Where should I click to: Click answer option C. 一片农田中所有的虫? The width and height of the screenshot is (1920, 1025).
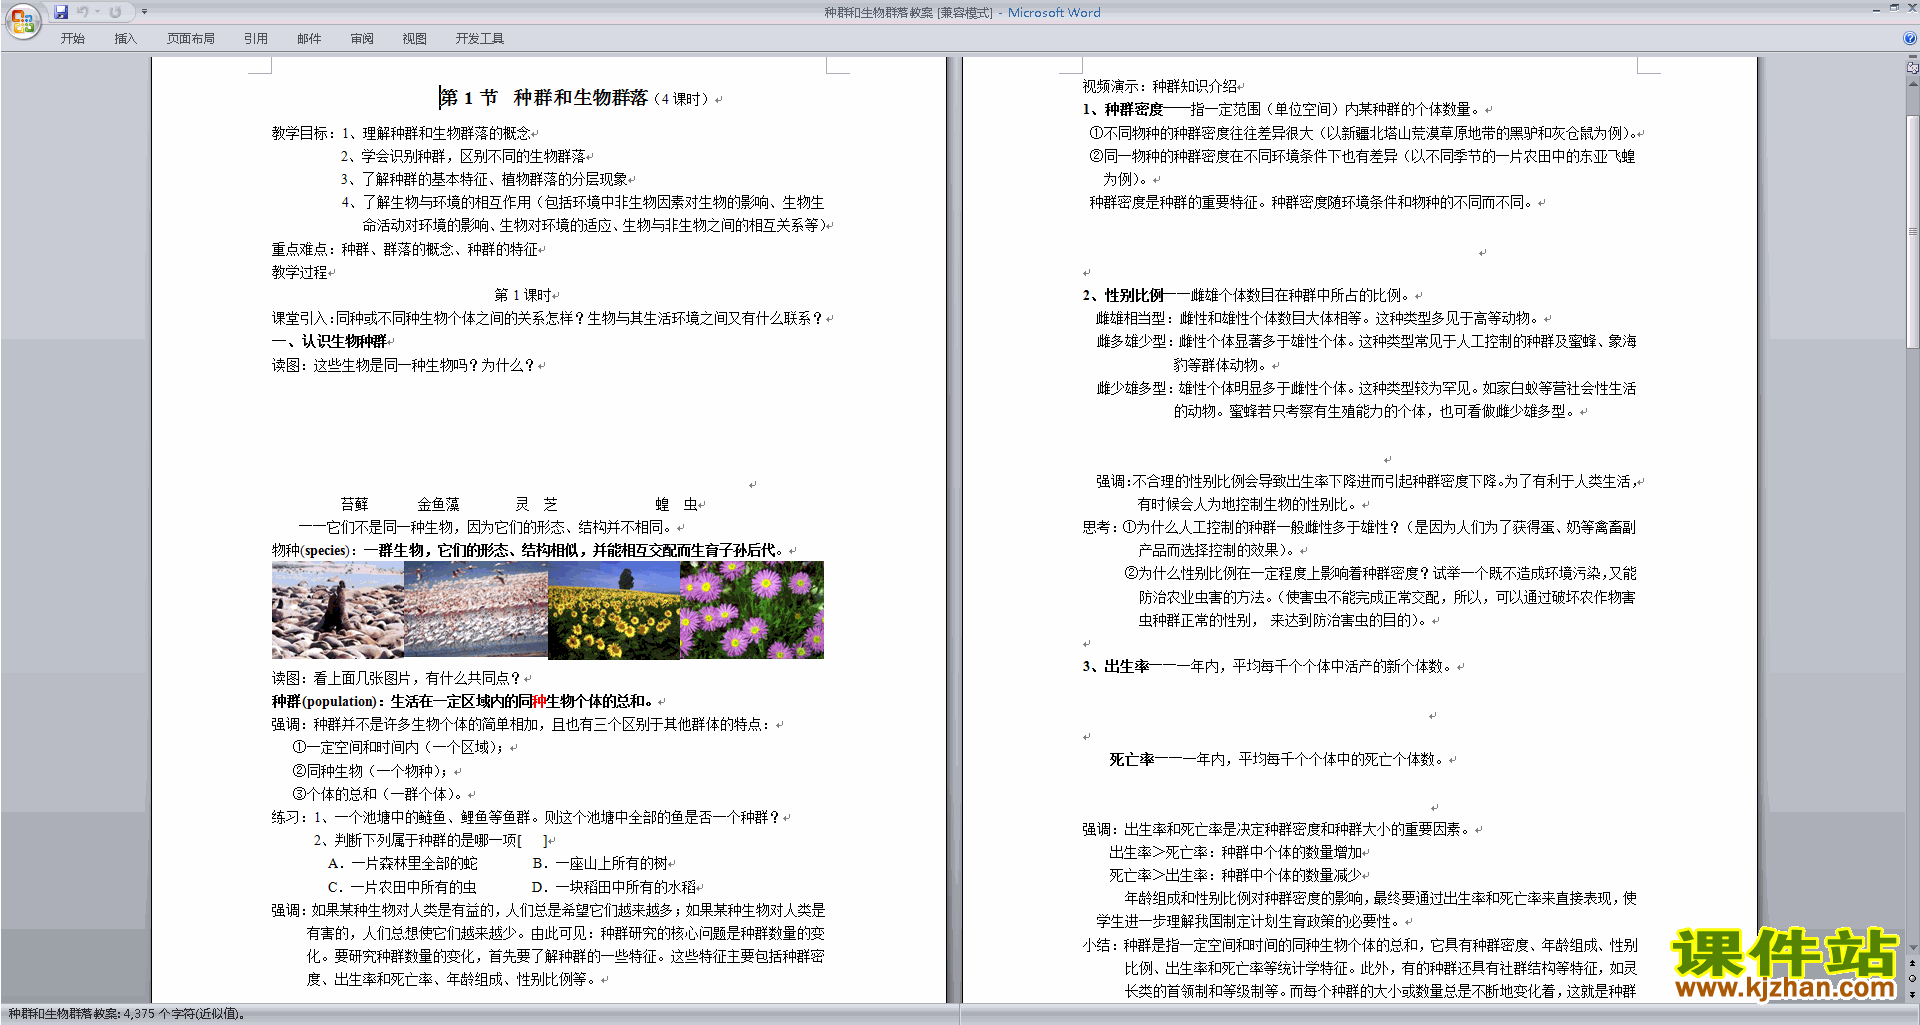tap(402, 887)
